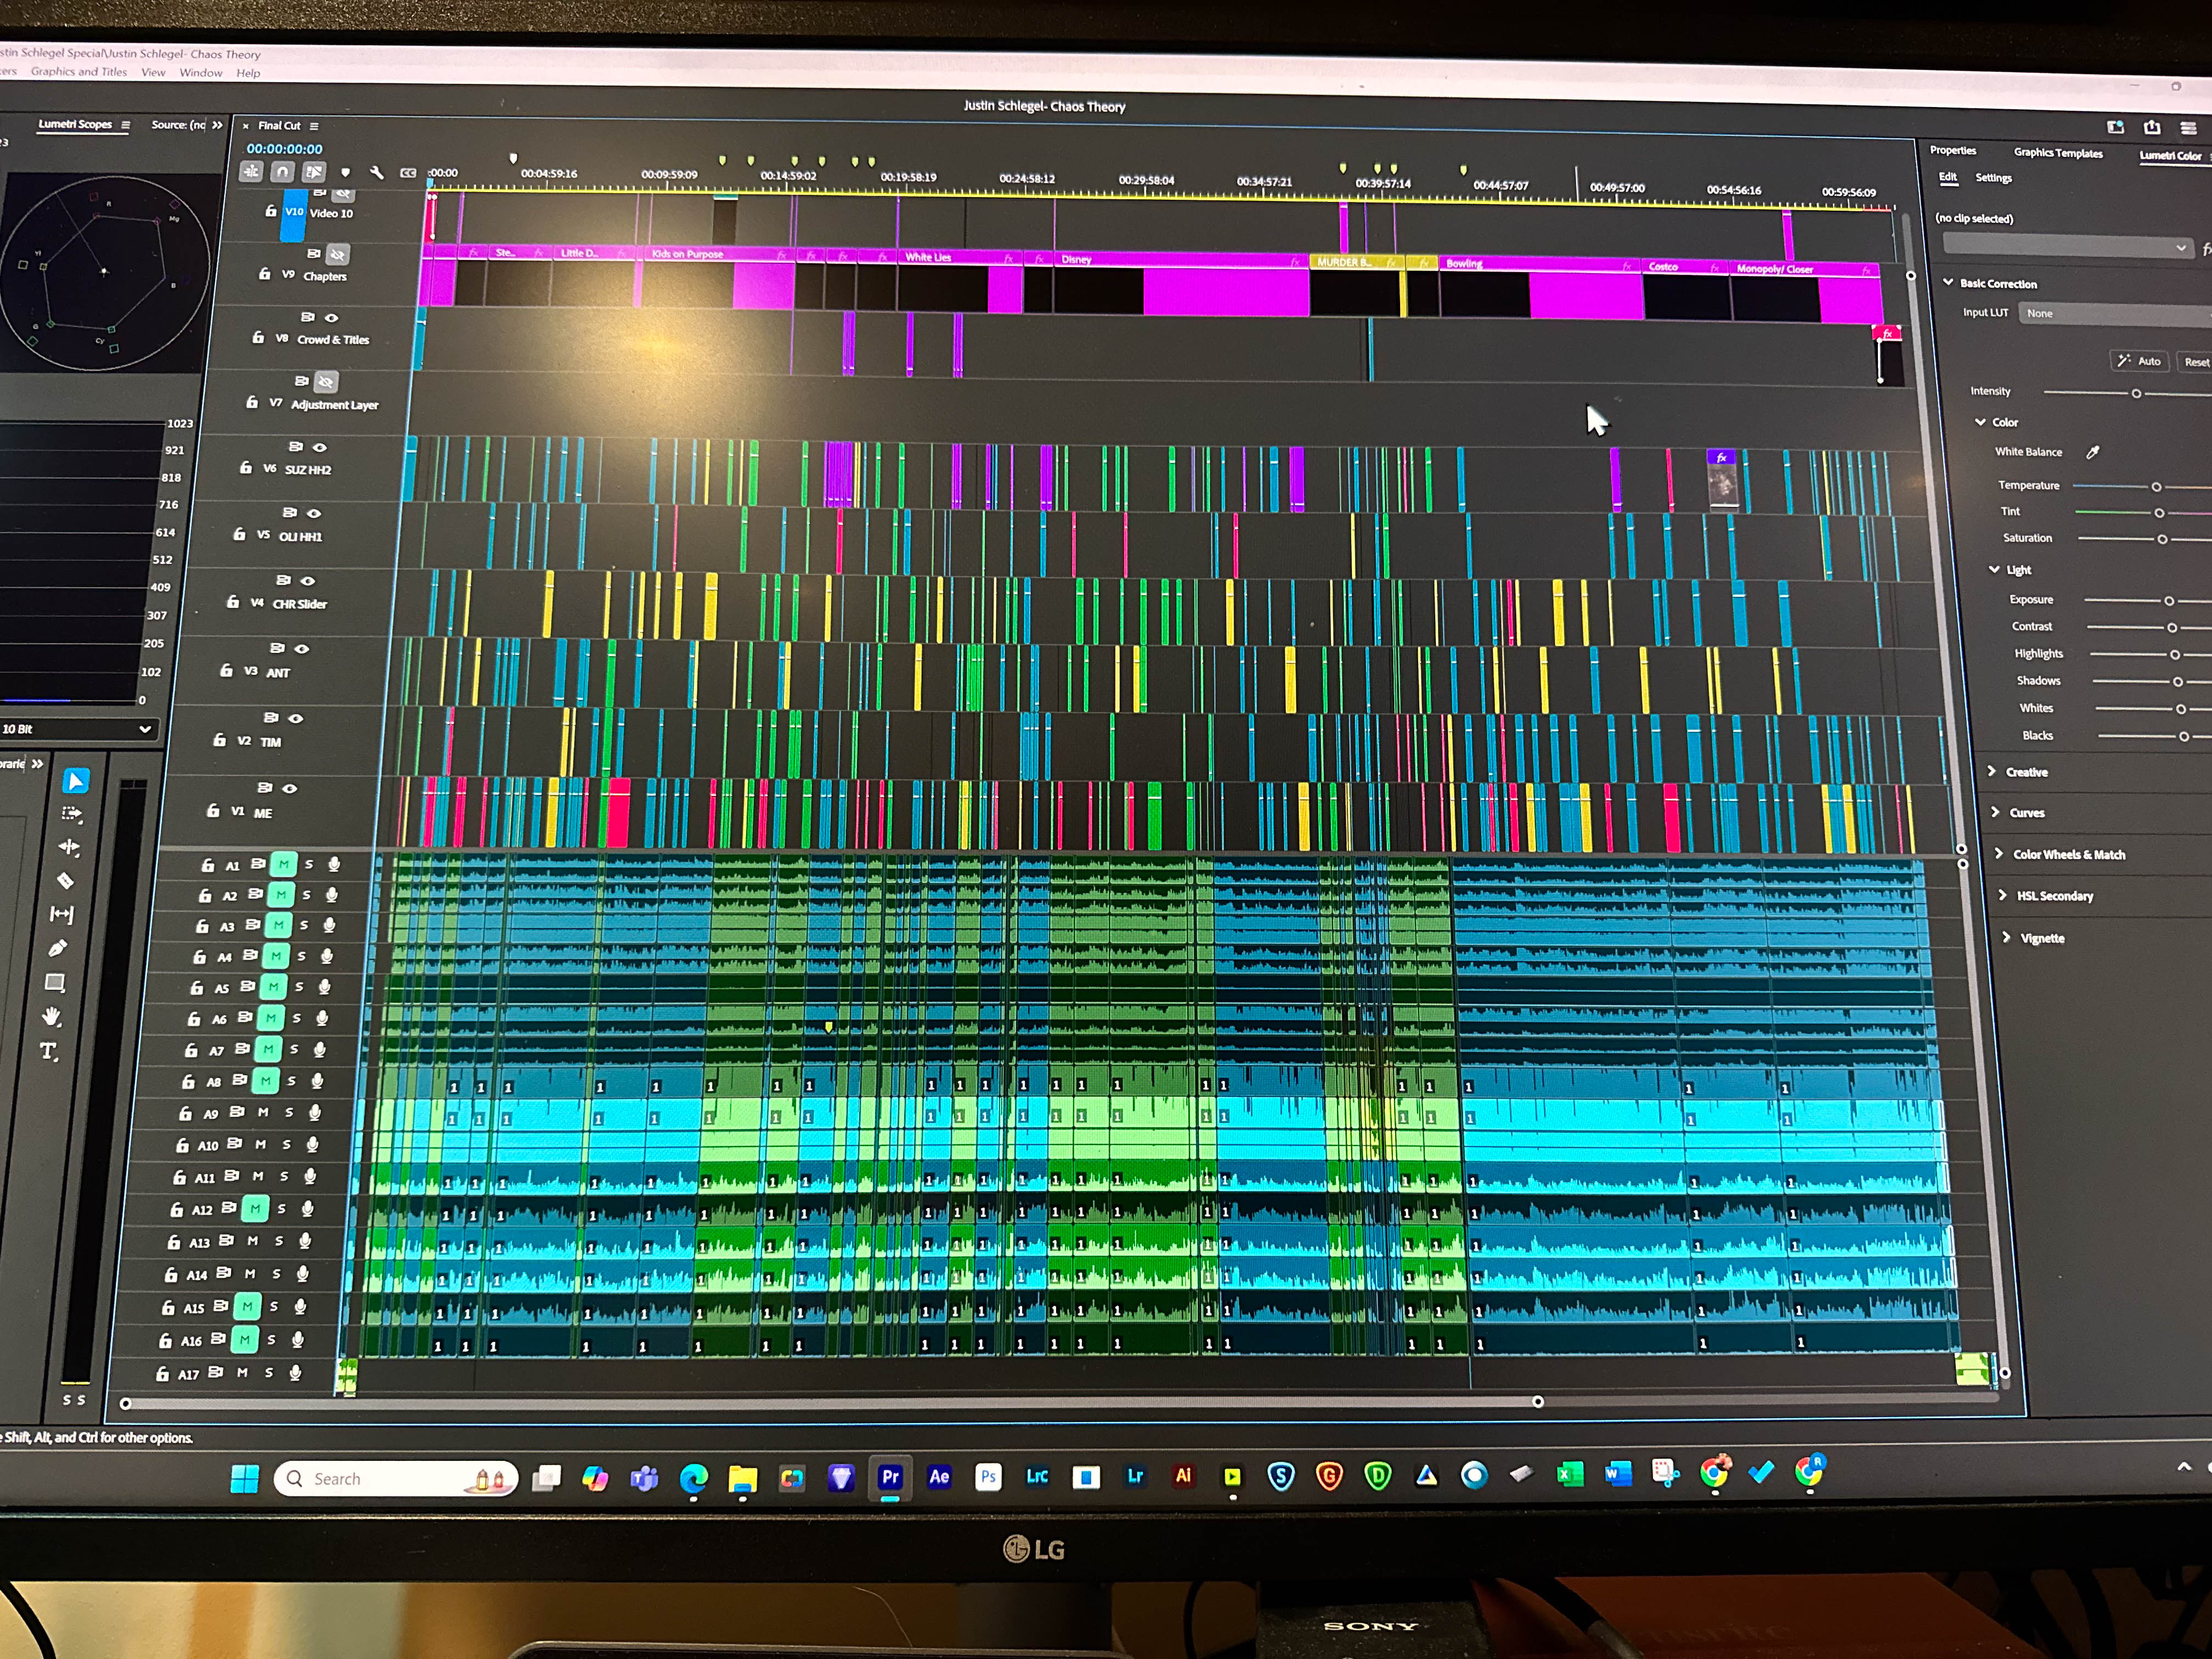
Task: Toggle mute on track A9
Action: (x=263, y=1112)
